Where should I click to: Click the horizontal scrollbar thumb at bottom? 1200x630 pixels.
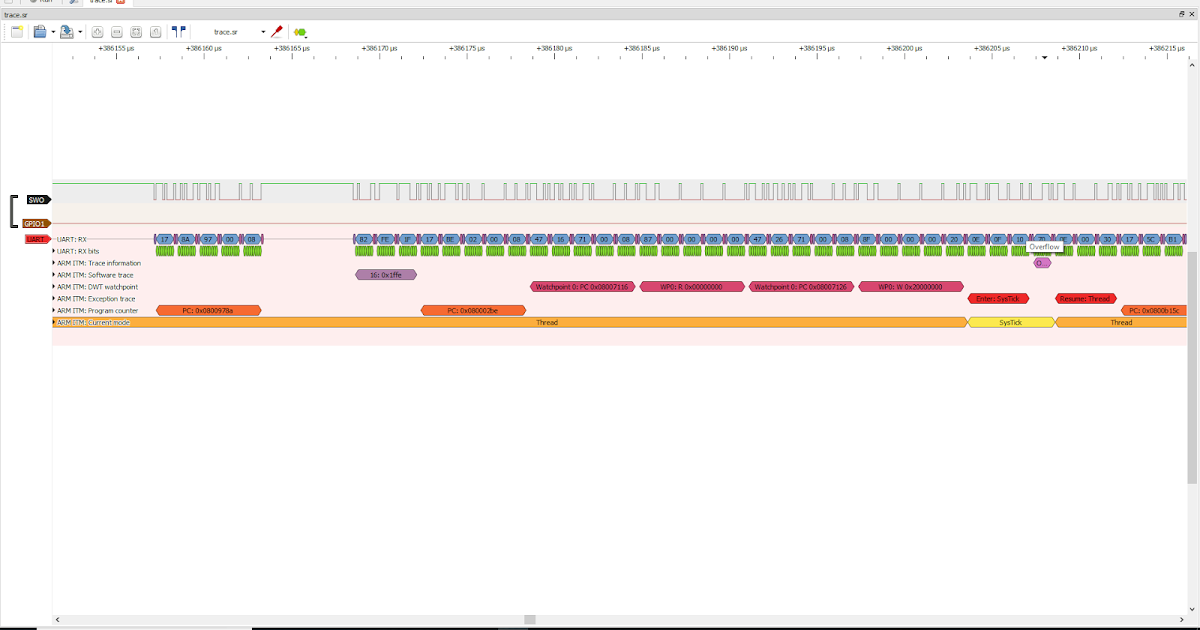click(530, 620)
